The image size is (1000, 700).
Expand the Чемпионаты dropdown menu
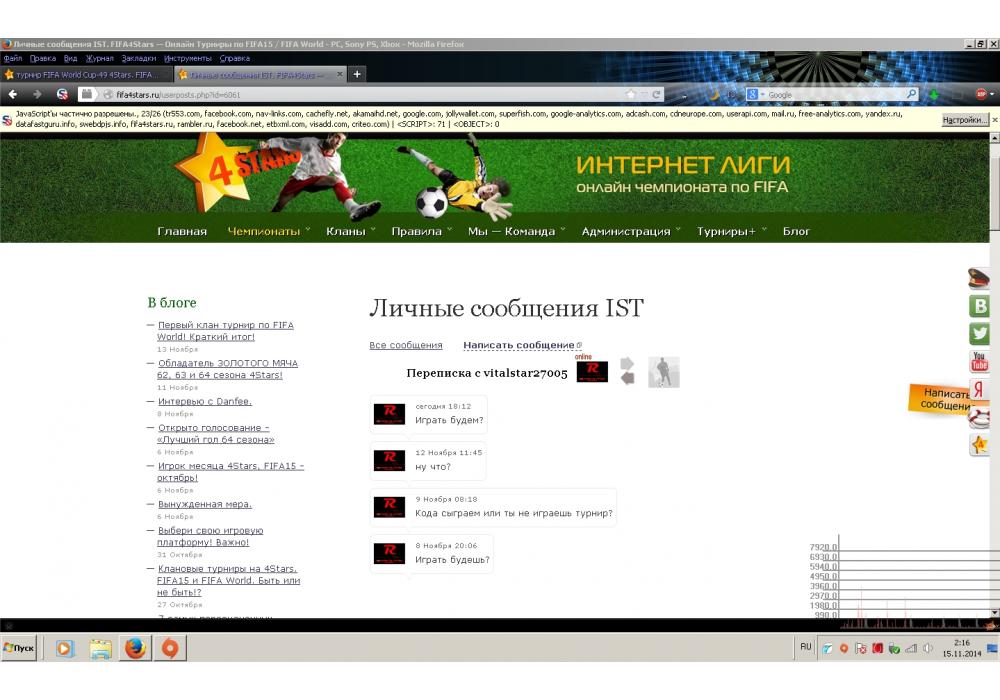(x=268, y=231)
